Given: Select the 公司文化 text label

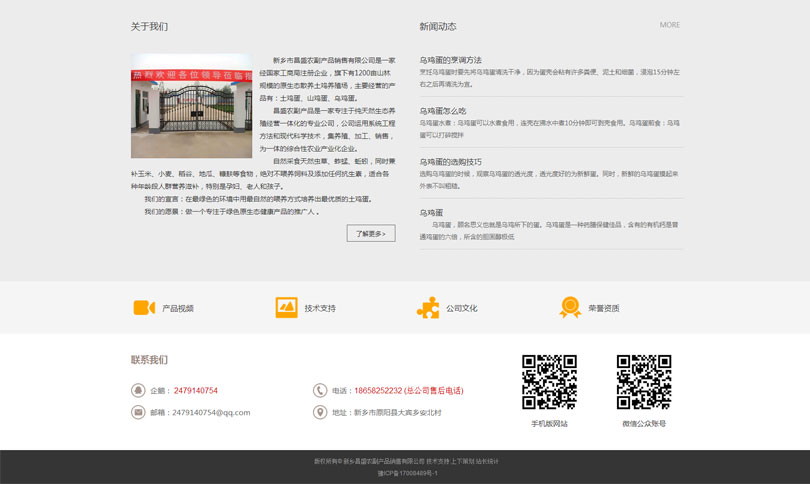Looking at the screenshot, I should click(x=462, y=308).
